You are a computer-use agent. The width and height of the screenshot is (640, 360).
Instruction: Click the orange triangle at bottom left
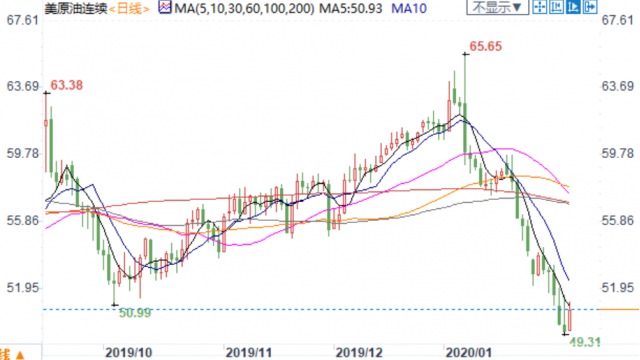tap(19, 355)
